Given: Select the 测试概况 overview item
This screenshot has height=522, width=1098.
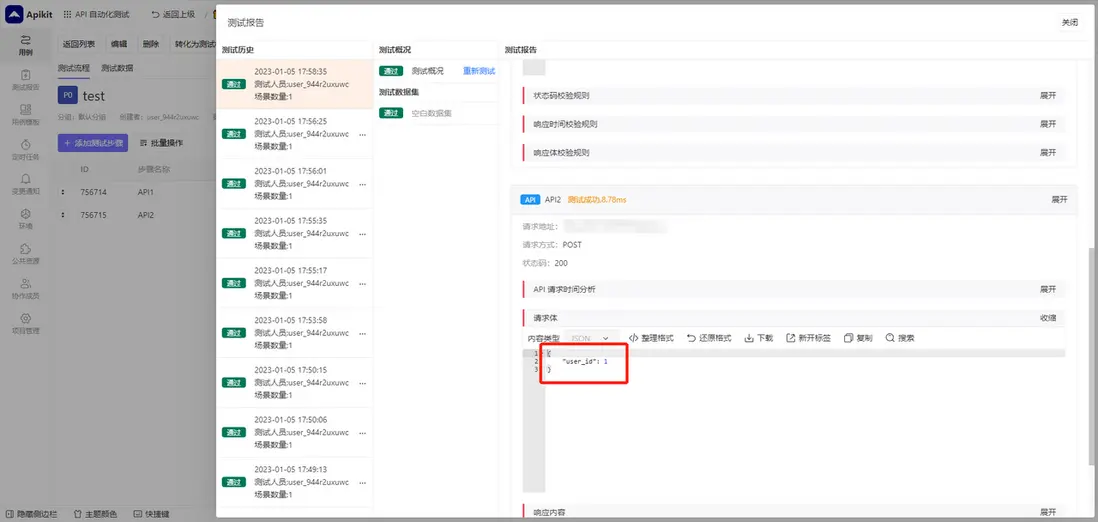Looking at the screenshot, I should (427, 71).
